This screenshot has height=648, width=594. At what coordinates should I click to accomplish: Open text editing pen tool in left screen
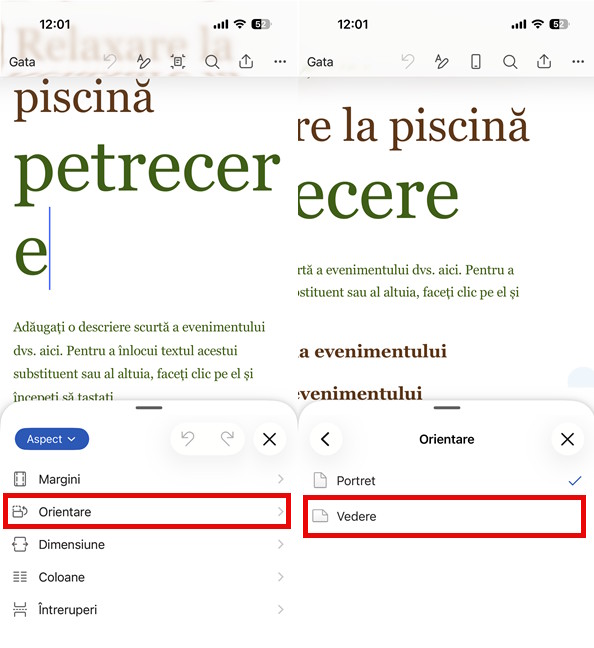pos(143,62)
